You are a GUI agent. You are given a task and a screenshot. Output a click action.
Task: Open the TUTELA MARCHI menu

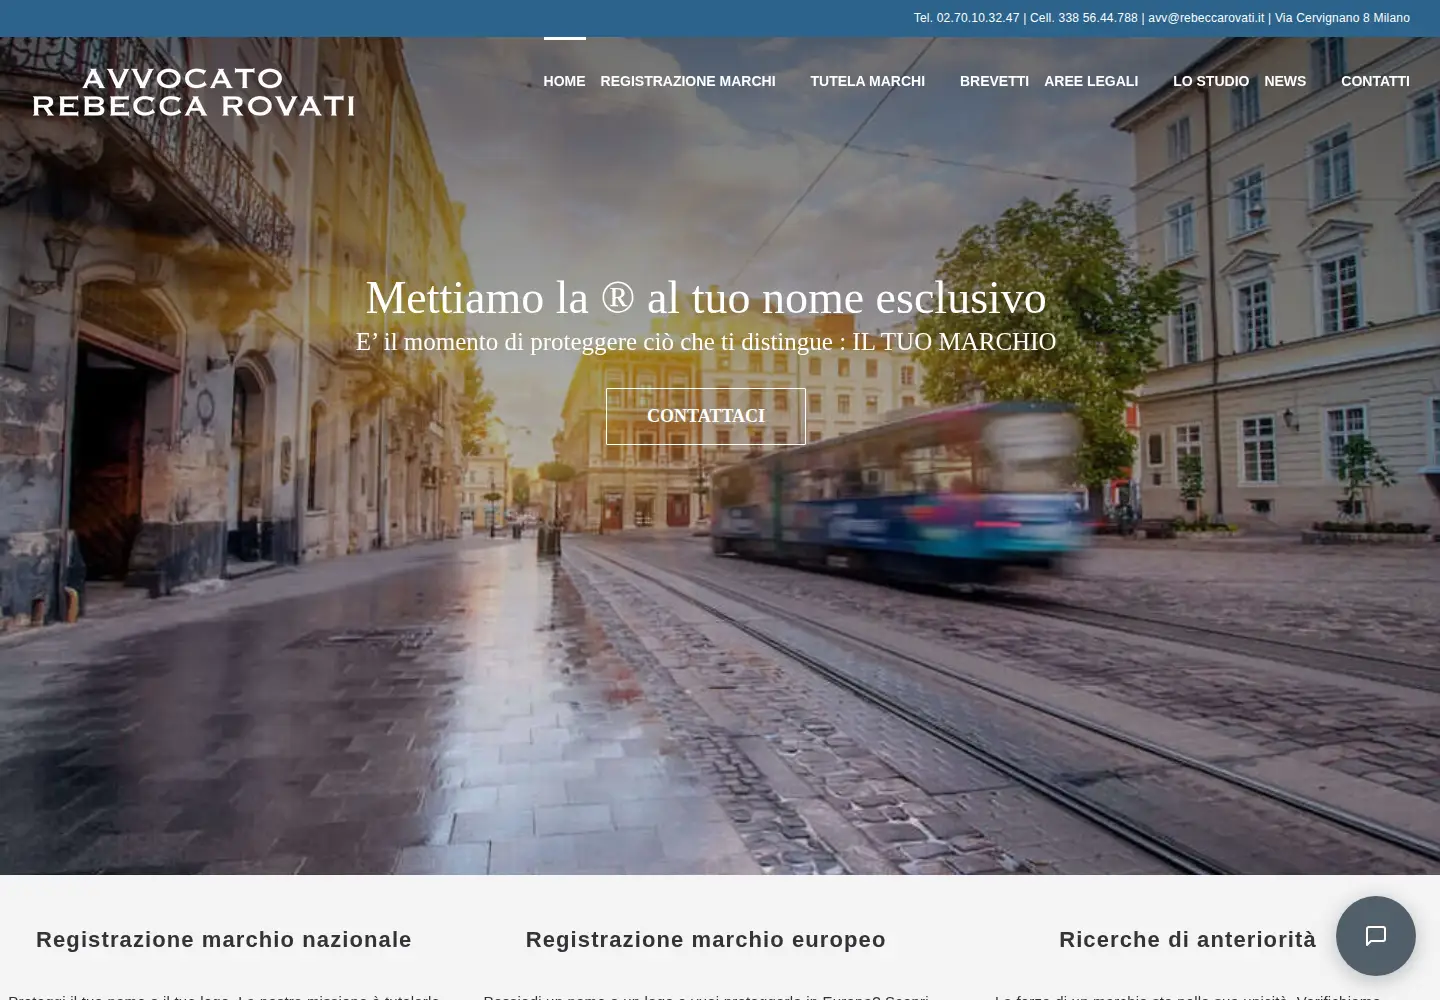coord(867,81)
